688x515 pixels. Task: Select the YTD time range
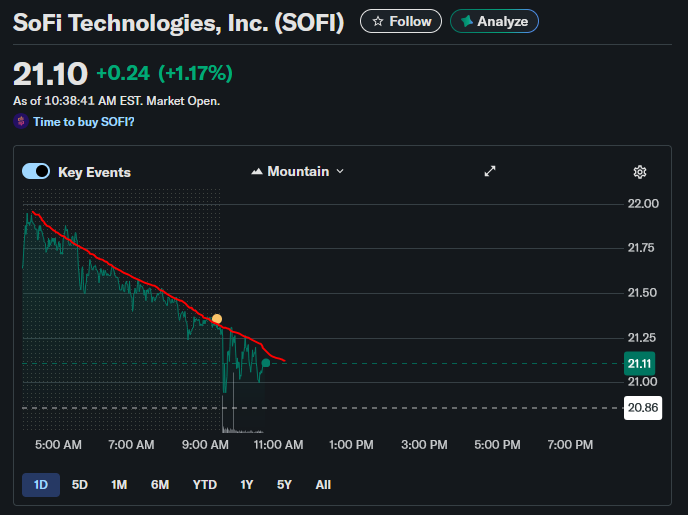205,485
